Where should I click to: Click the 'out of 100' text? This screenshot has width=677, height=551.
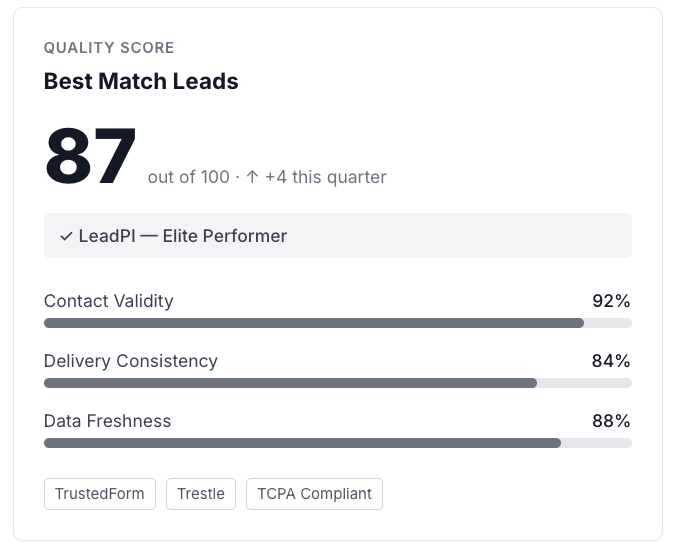click(x=188, y=177)
